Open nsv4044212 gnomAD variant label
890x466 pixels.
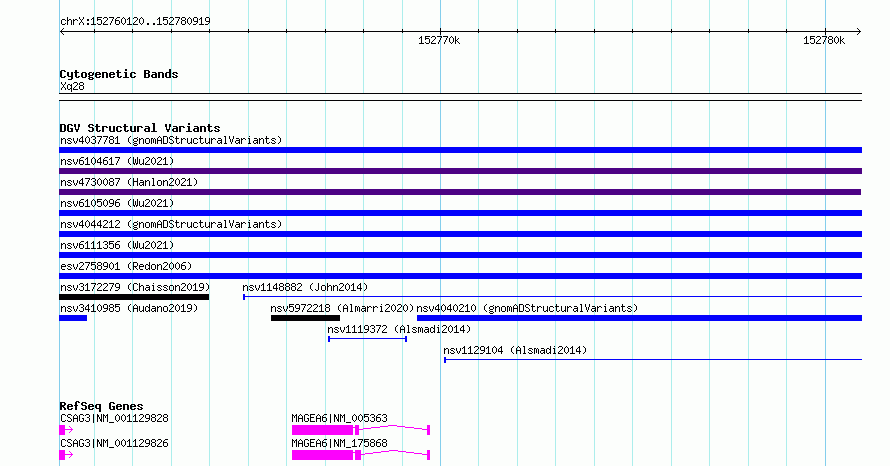[x=171, y=224]
